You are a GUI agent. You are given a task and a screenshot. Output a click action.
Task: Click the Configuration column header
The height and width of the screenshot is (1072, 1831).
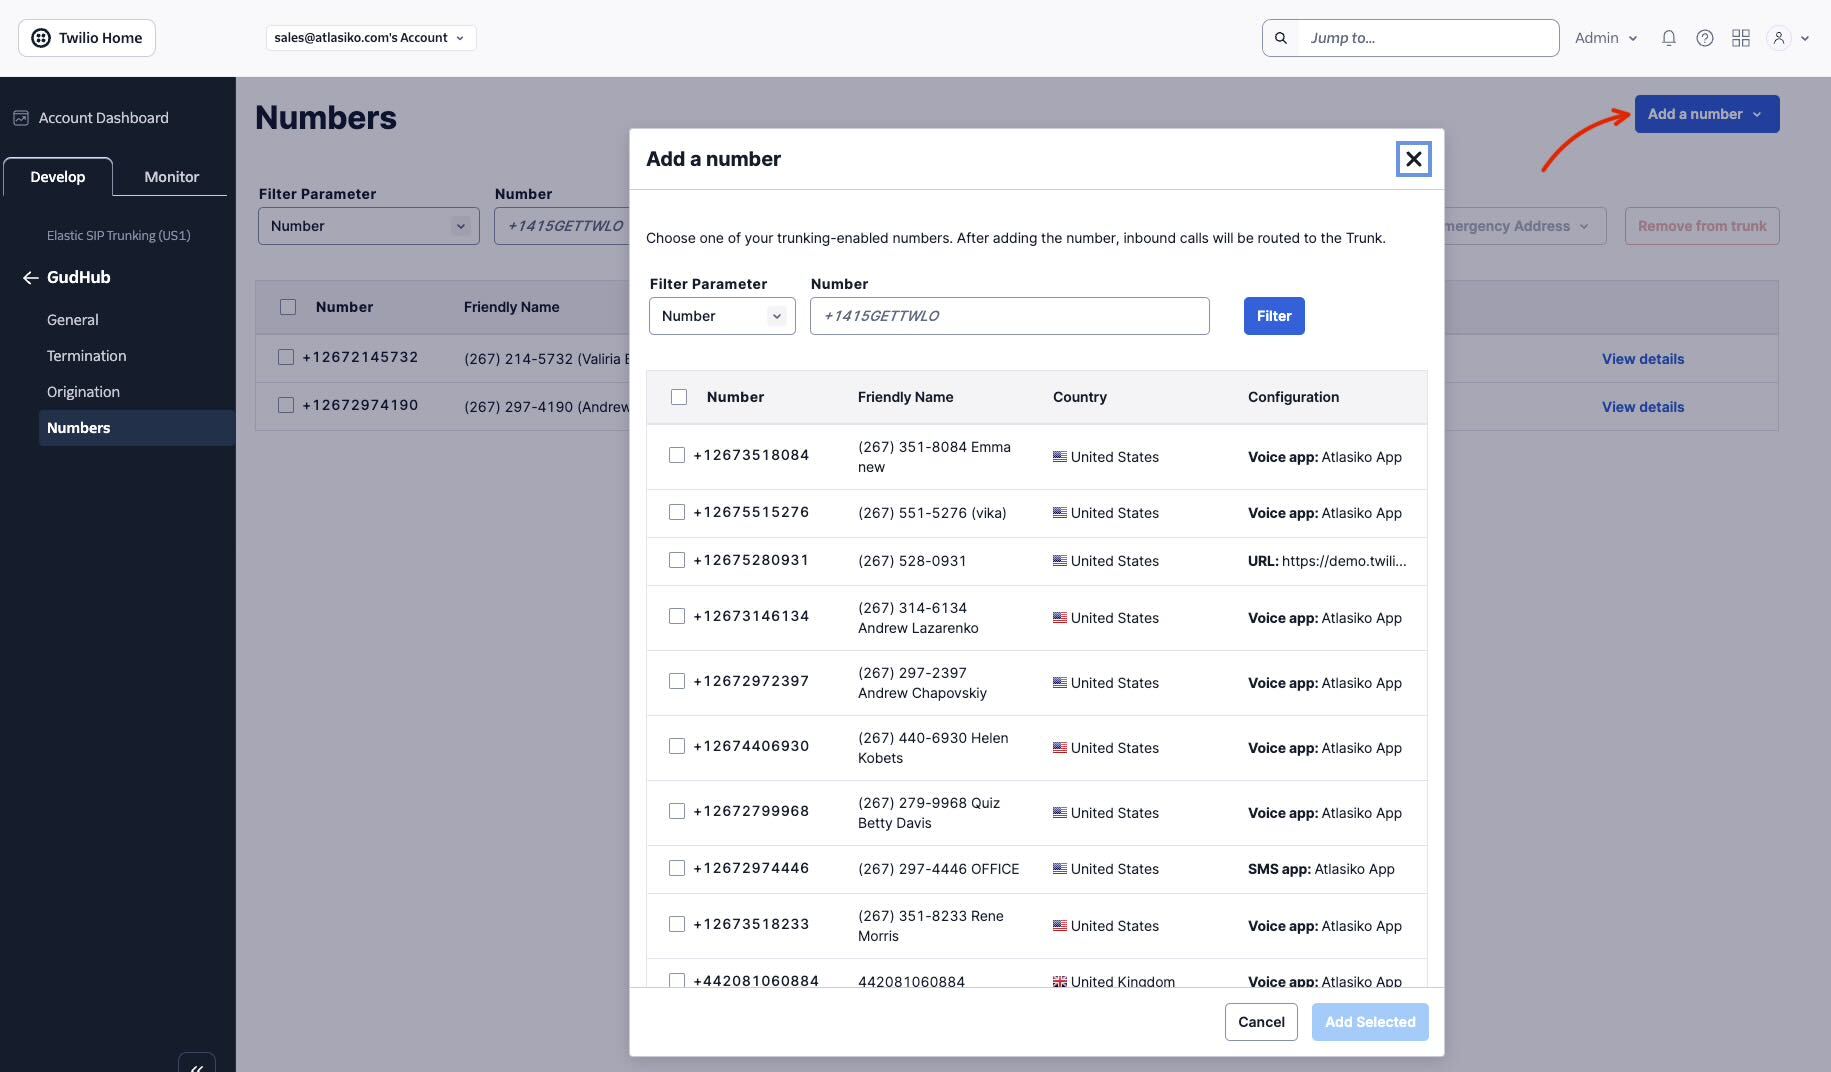[x=1293, y=397]
